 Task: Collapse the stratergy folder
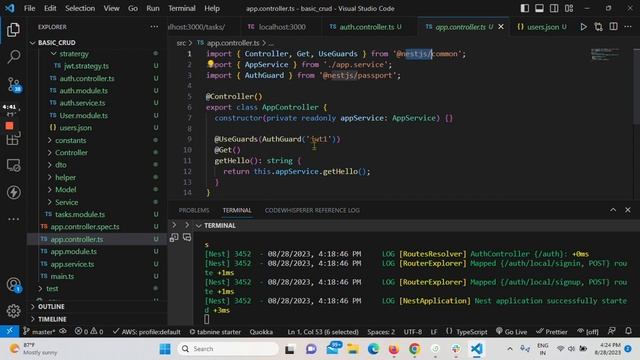pyautogui.click(x=73, y=53)
